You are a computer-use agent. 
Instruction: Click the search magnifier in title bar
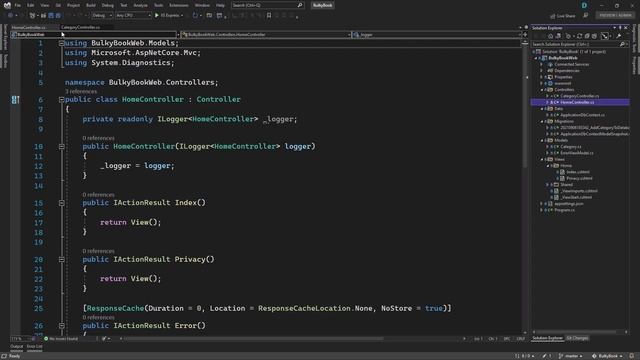pyautogui.click(x=300, y=5)
